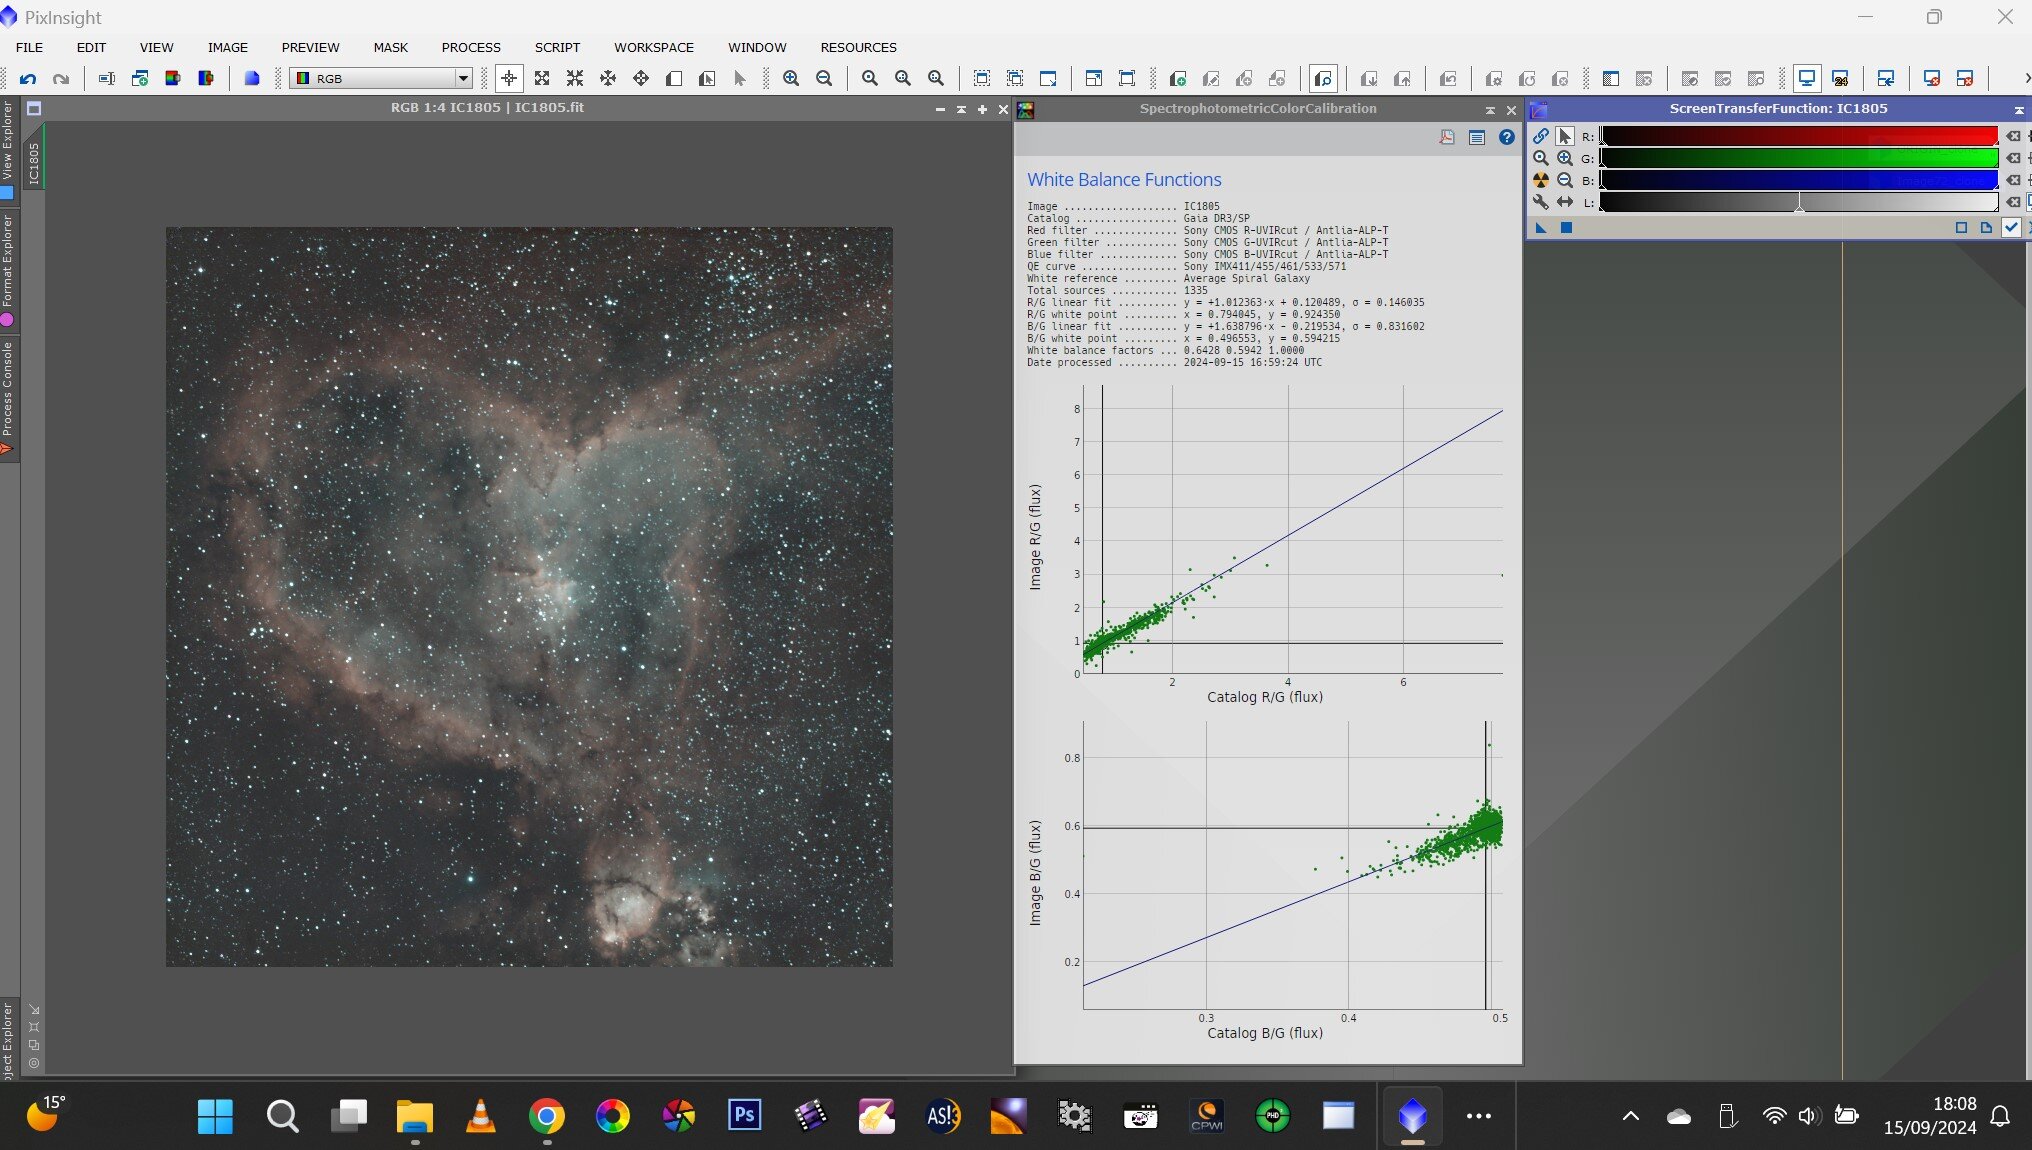This screenshot has height=1150, width=2032.
Task: Toggle the STF track view checkmark
Action: click(x=2010, y=228)
